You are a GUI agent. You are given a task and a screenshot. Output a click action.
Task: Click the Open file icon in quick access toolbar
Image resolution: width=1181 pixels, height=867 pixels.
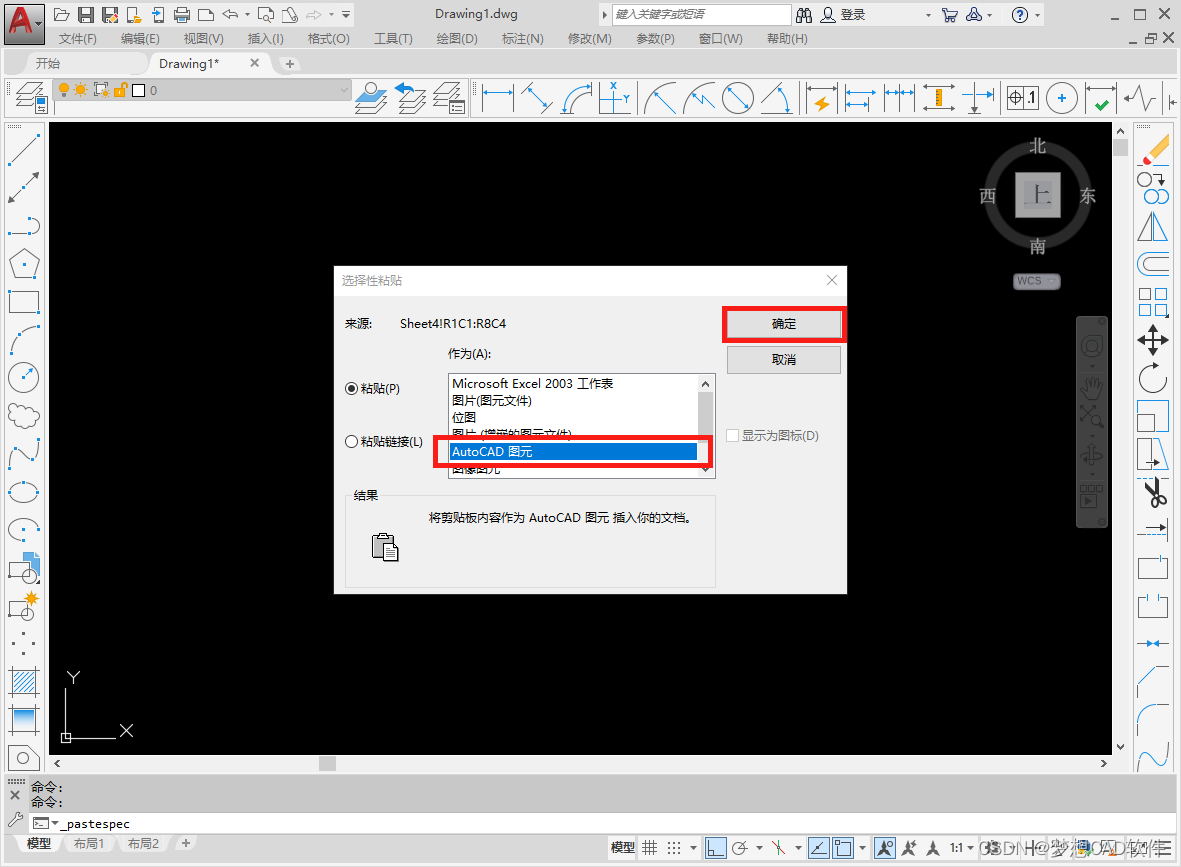point(62,14)
